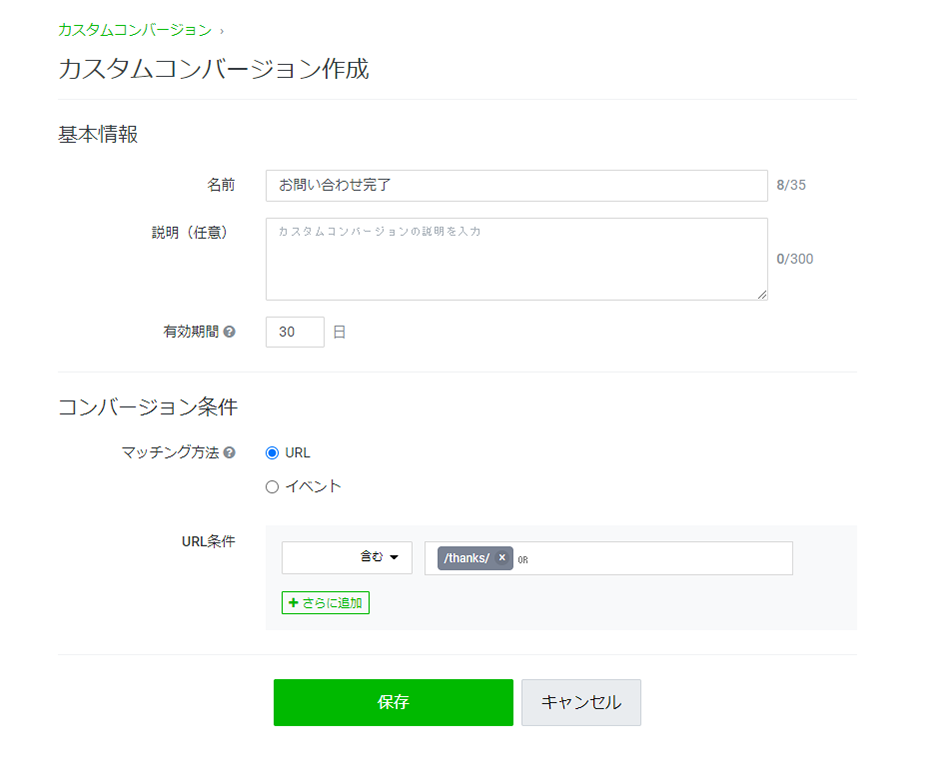Click the dropdown caret next to 含む
The height and width of the screenshot is (758, 930).
tap(394, 557)
